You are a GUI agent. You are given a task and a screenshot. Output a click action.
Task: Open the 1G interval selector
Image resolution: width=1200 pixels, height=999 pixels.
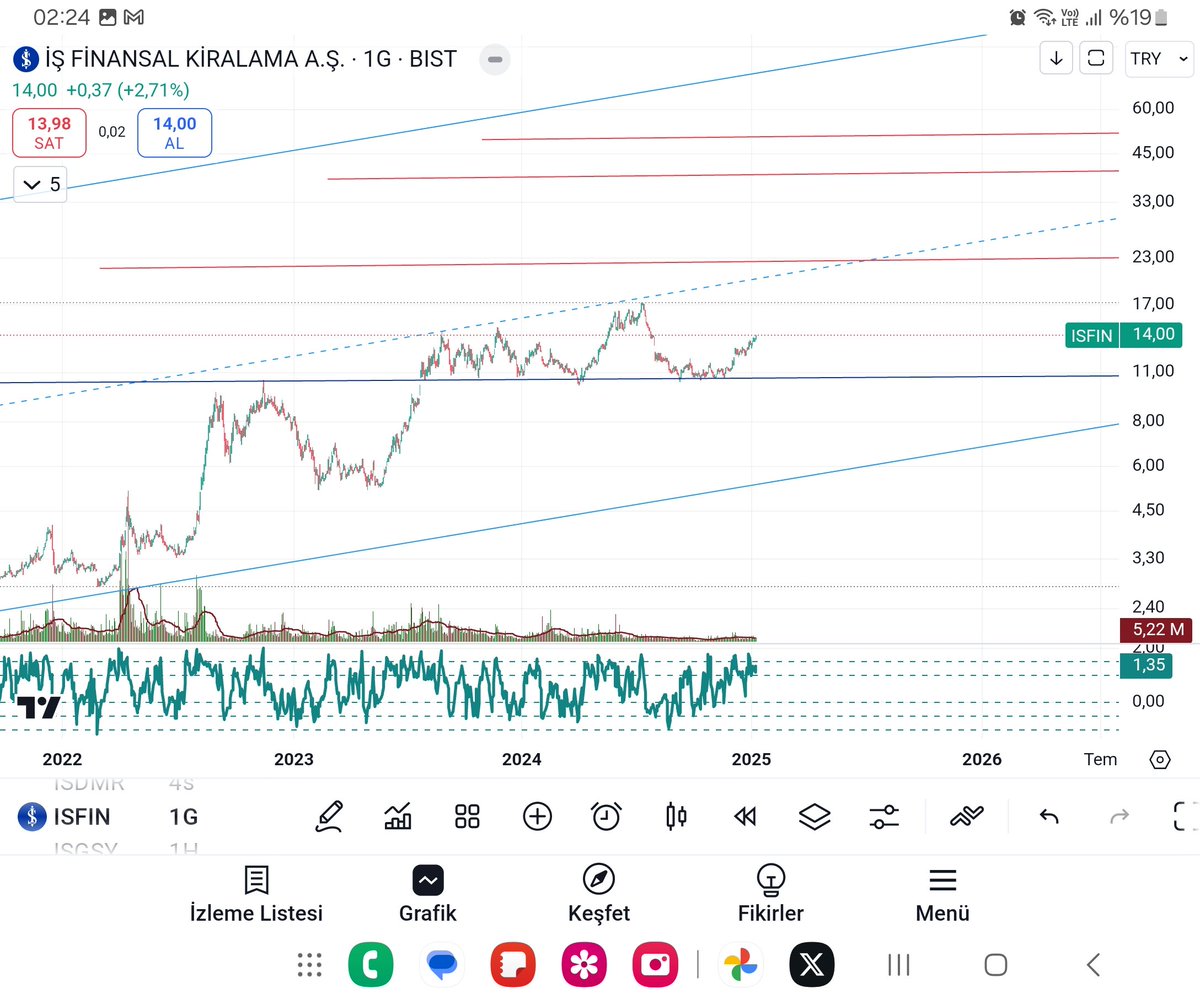pyautogui.click(x=184, y=817)
